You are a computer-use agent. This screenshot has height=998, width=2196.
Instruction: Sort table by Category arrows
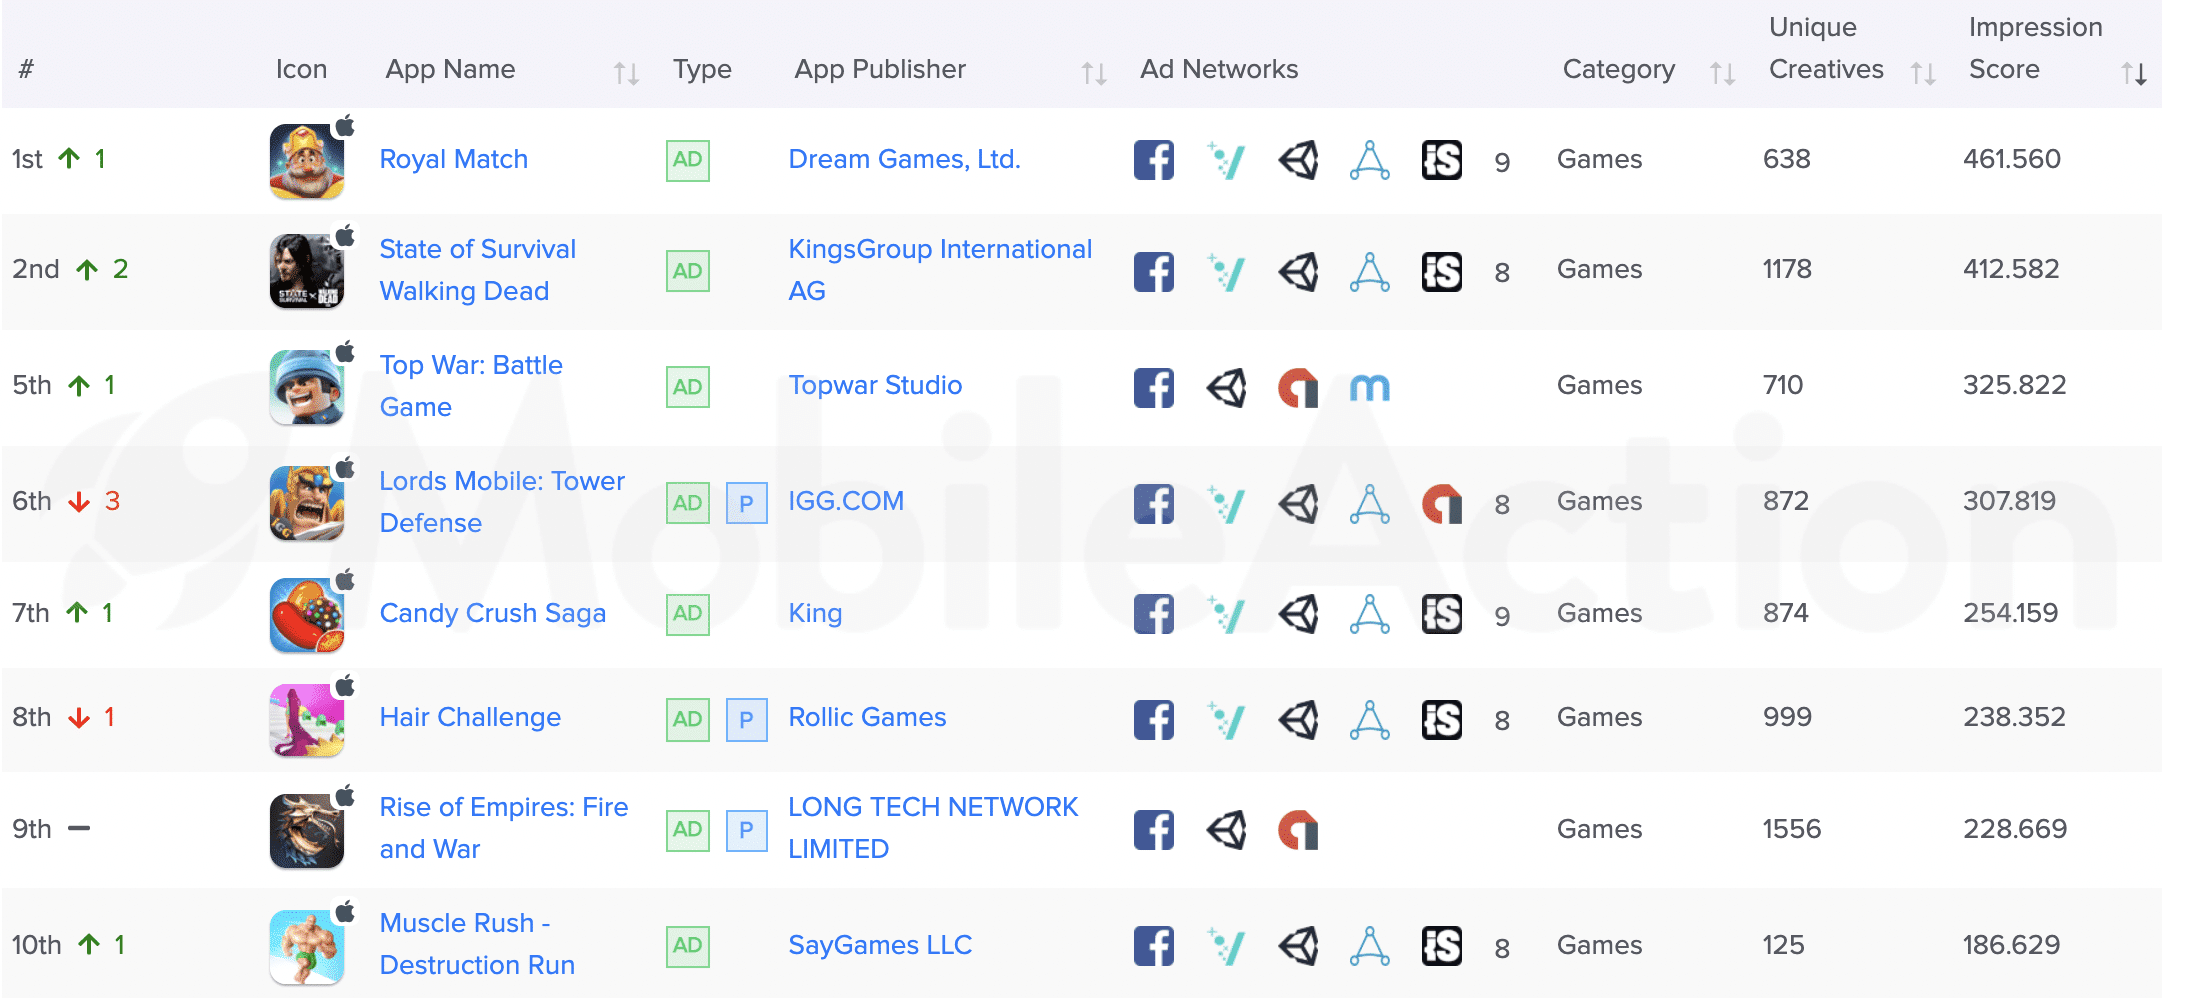coord(1722,73)
